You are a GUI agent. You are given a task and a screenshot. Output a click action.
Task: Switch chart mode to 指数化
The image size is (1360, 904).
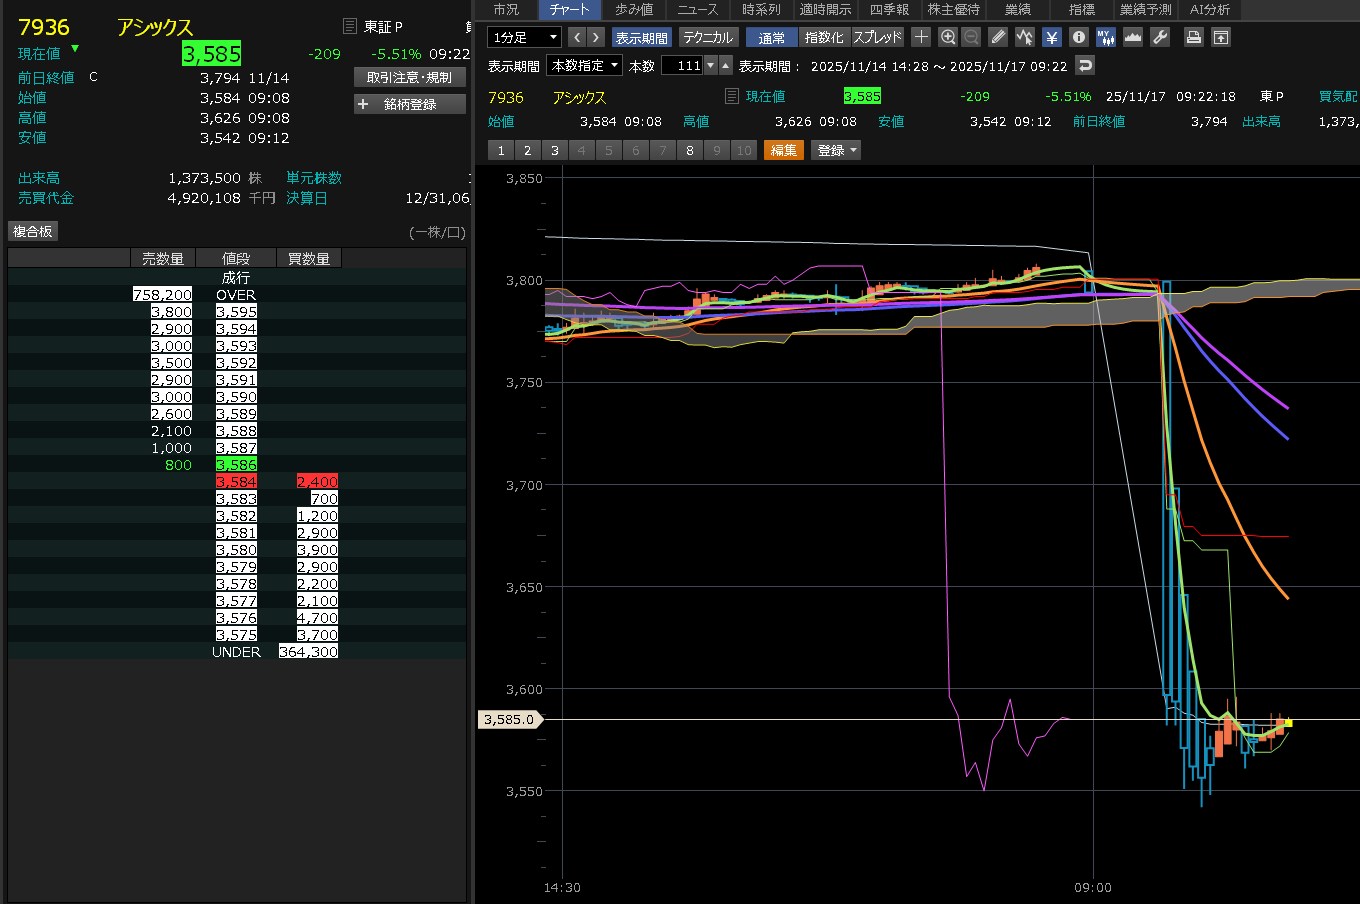[x=824, y=37]
